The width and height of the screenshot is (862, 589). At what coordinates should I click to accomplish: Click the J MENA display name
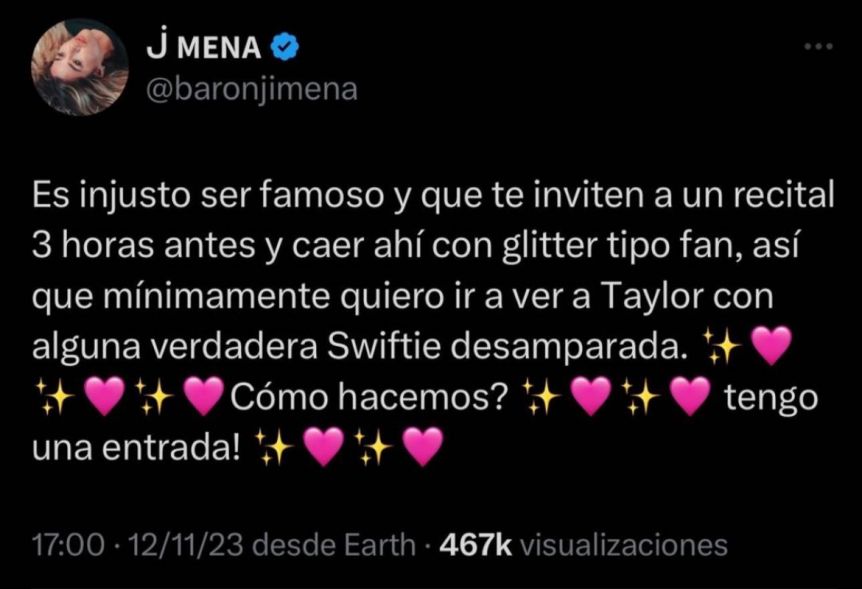click(203, 47)
